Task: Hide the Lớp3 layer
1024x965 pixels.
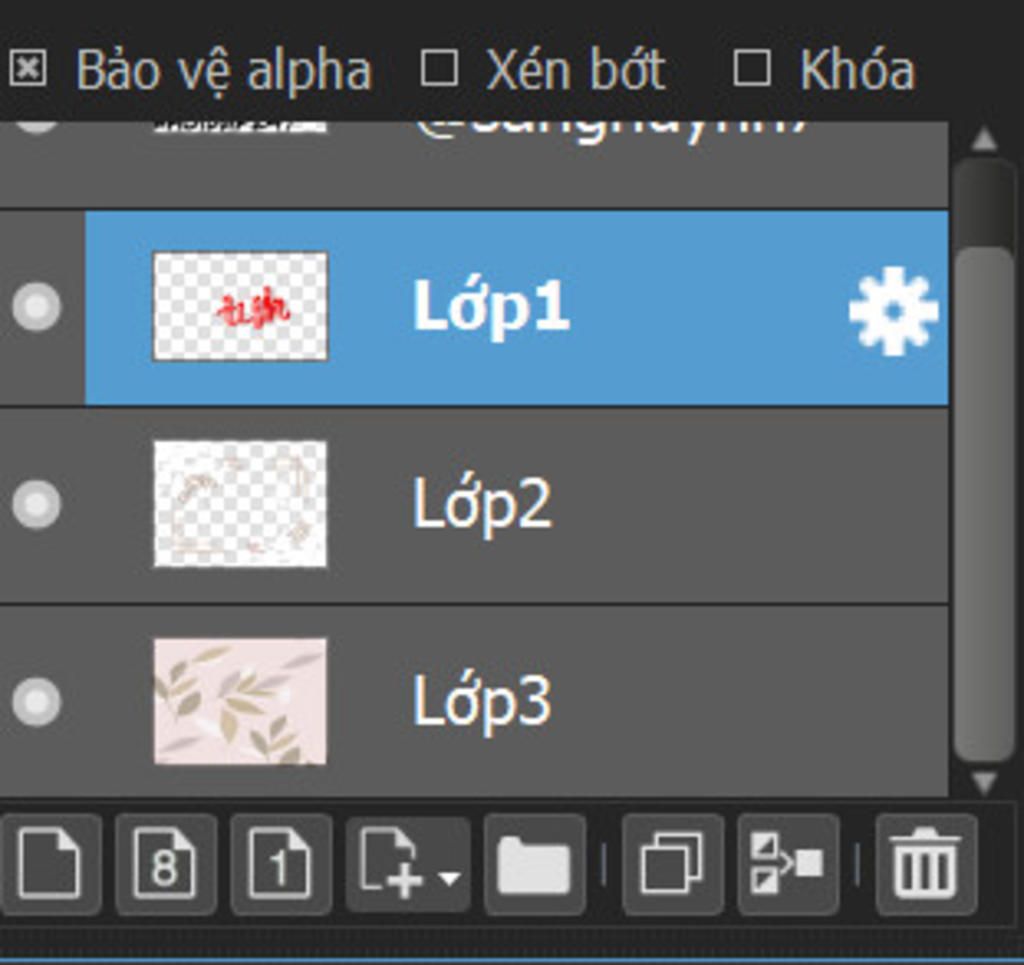Action: (x=37, y=702)
